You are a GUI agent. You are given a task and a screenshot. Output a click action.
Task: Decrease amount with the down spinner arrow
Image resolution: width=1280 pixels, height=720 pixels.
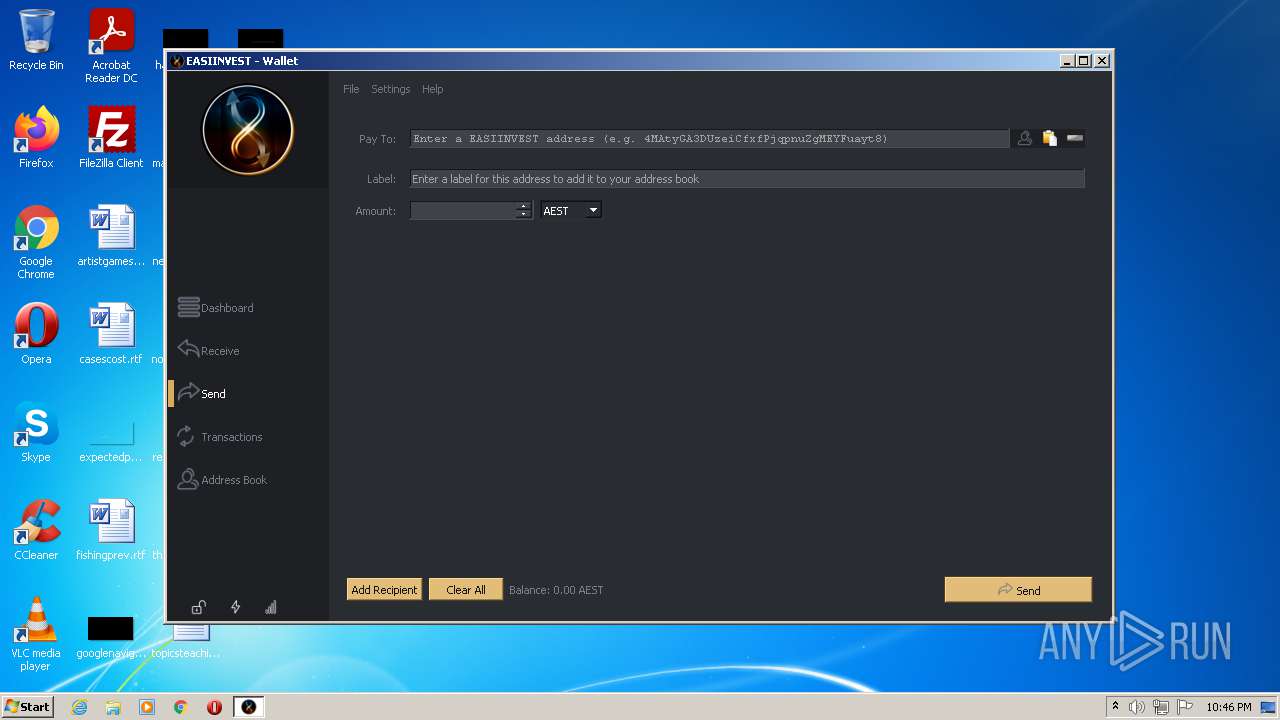(523, 215)
